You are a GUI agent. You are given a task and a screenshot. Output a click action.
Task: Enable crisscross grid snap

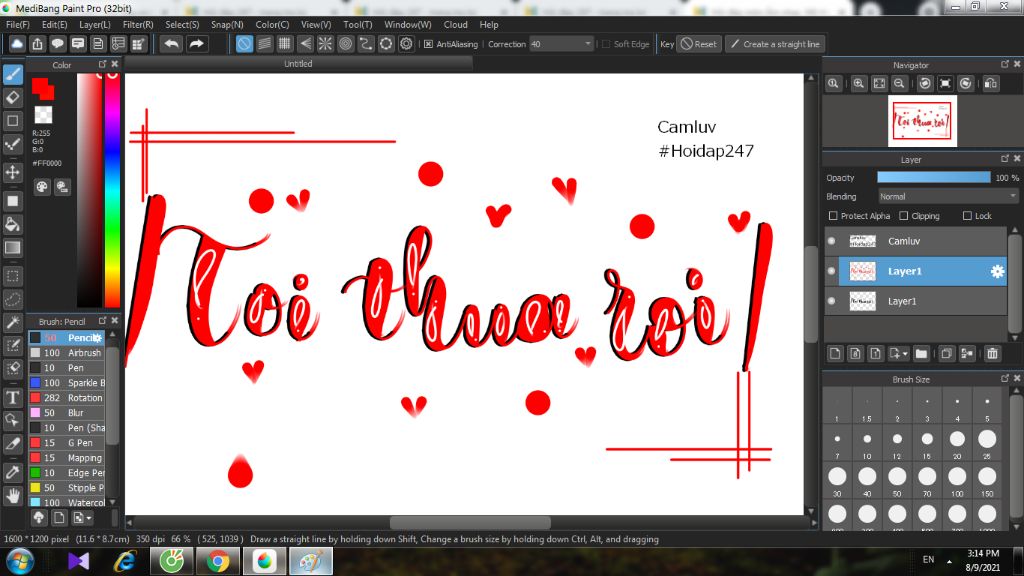285,44
